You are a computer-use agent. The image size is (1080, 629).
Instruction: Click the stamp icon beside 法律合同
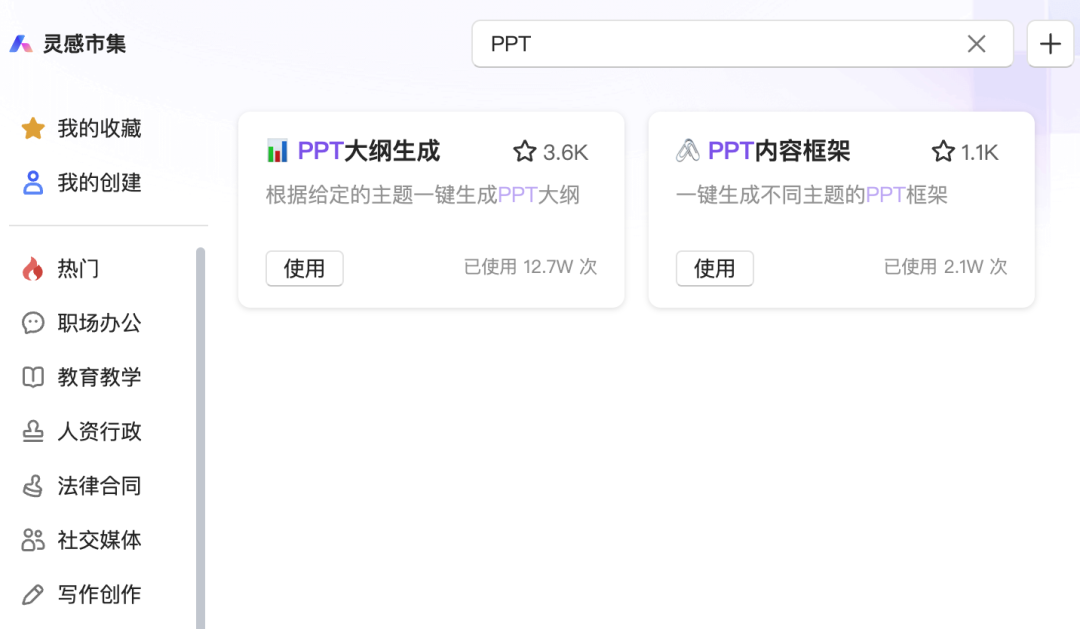pos(33,486)
